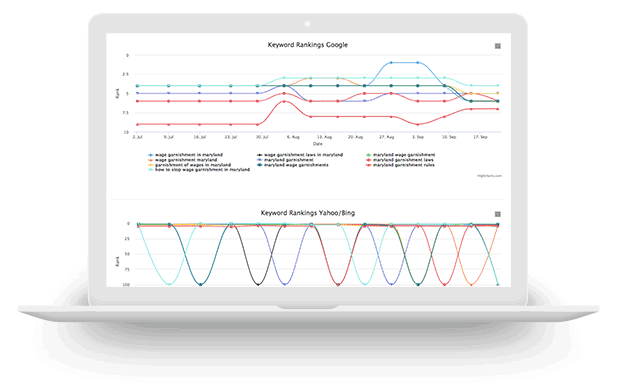This screenshot has height=386, width=620.
Task: Click the '7.5' rank axis label
Action: coord(125,113)
